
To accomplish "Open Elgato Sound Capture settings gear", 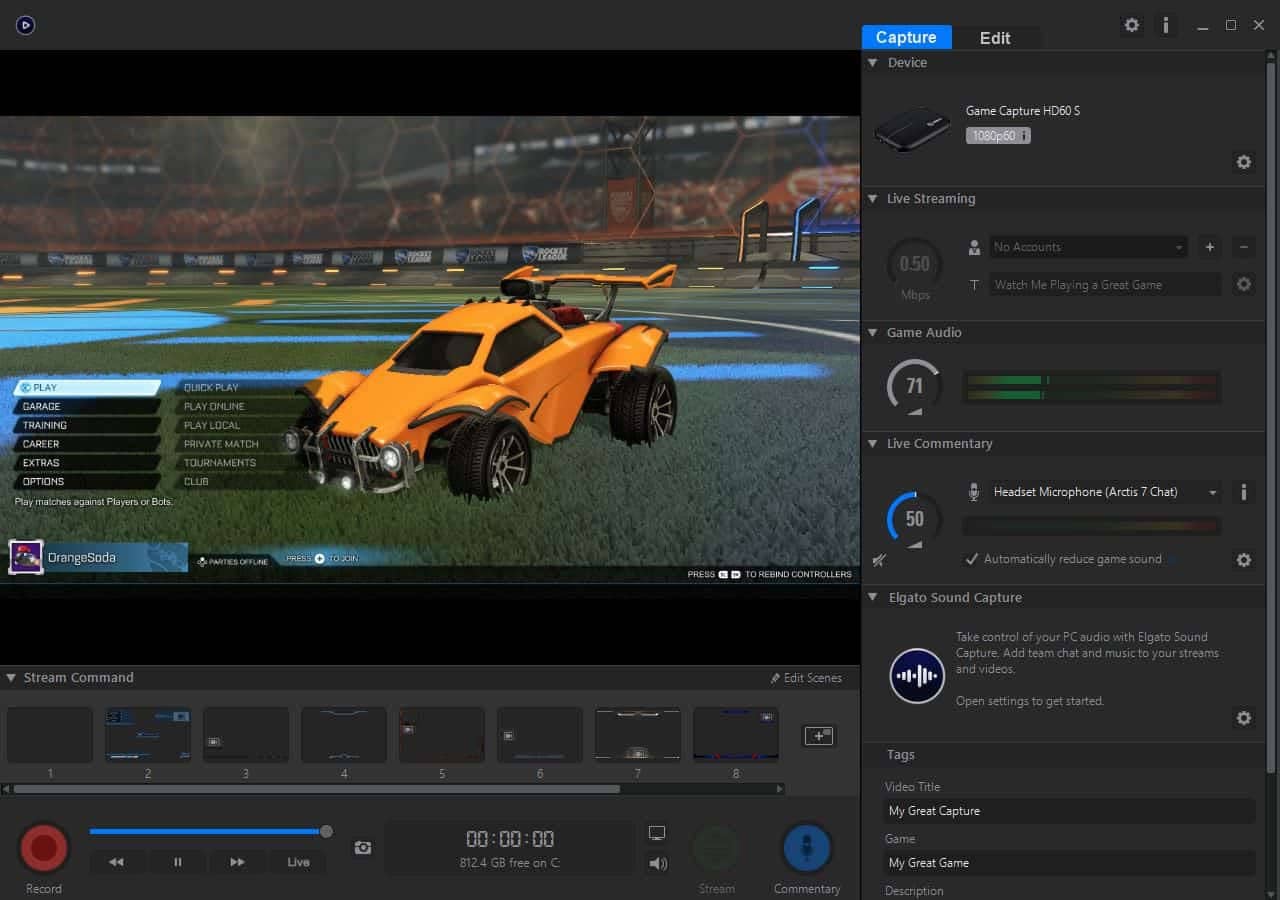I will [x=1244, y=718].
